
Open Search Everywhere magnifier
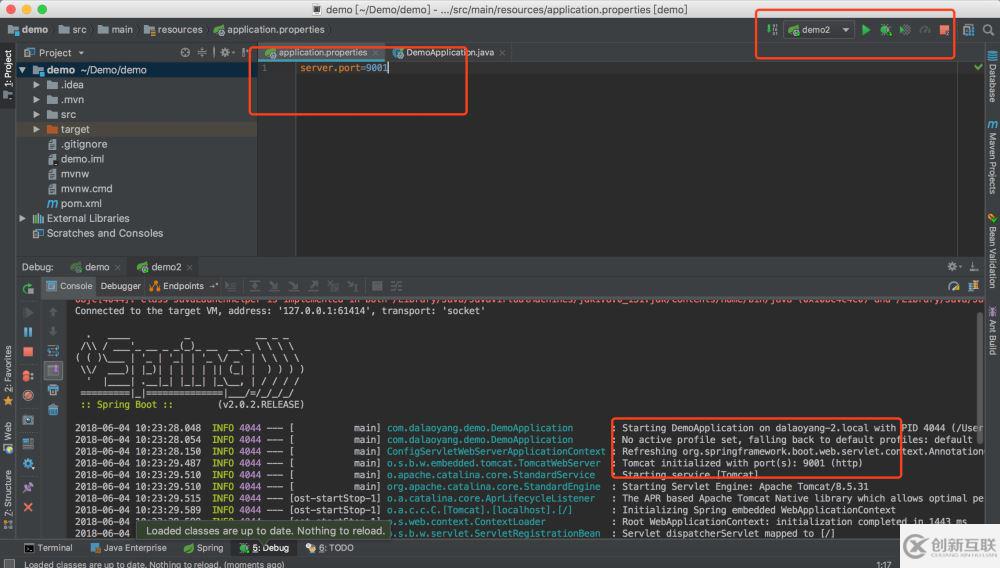[988, 30]
